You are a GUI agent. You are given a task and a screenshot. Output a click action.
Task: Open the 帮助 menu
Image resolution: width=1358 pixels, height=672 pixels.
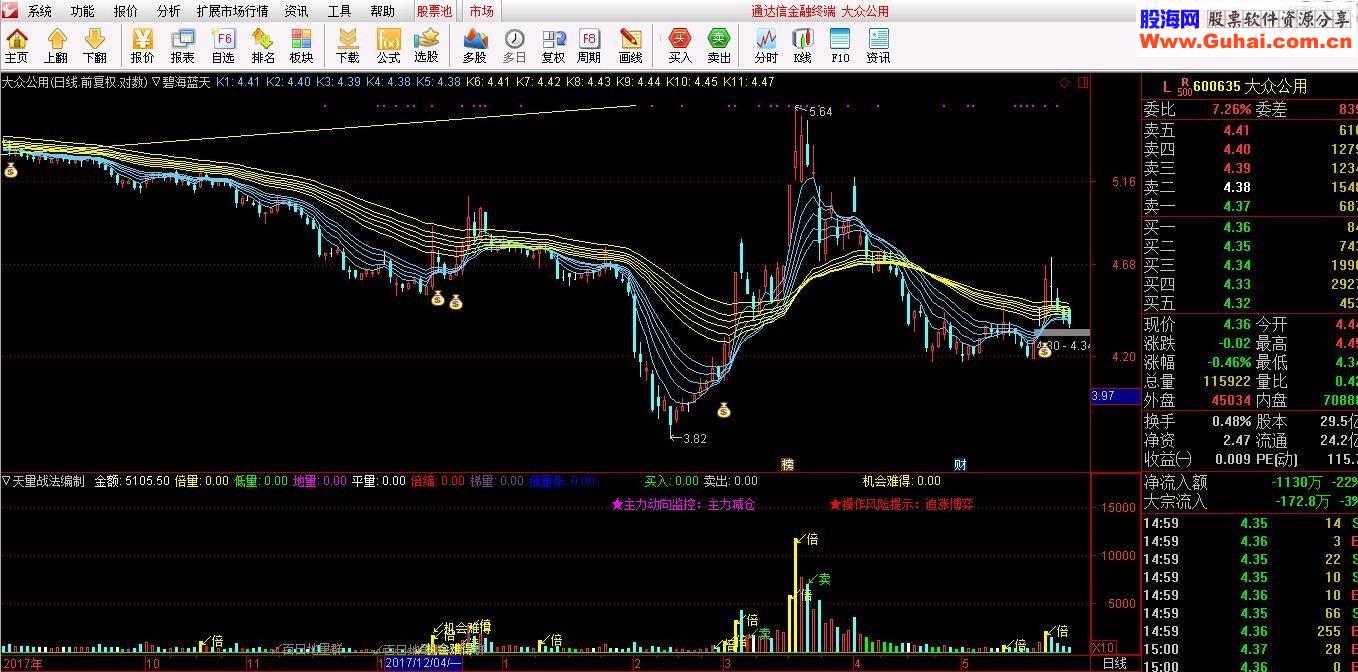click(x=382, y=11)
